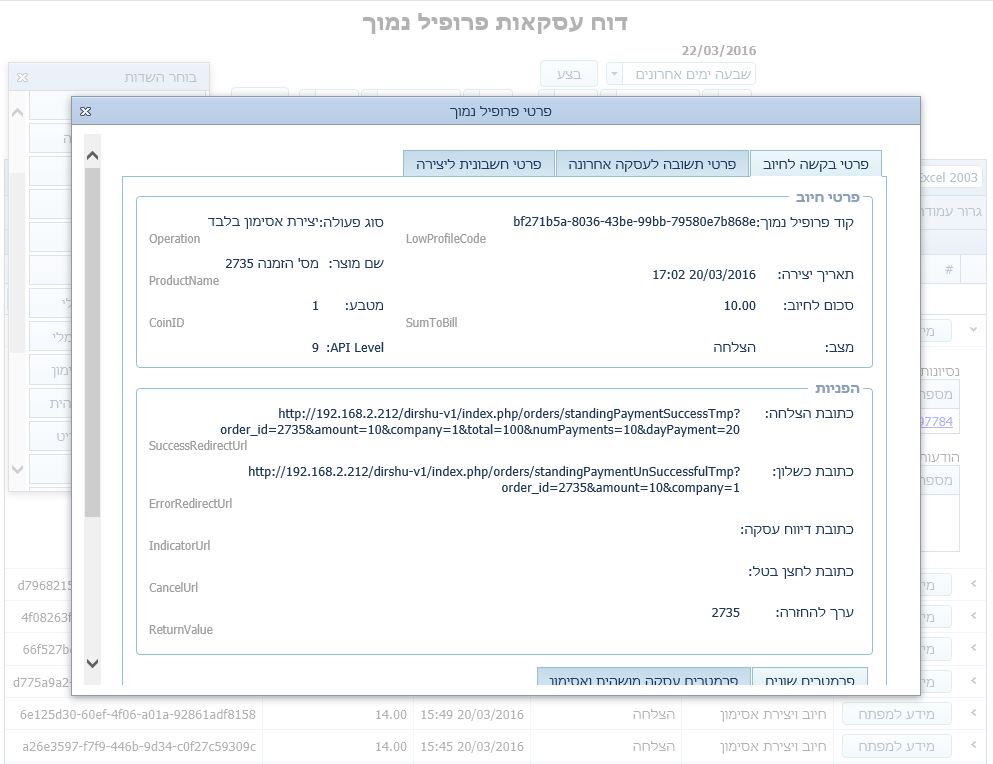Click the Excel 2003 export button
Screen dimensions: 993x764
click(x=951, y=177)
